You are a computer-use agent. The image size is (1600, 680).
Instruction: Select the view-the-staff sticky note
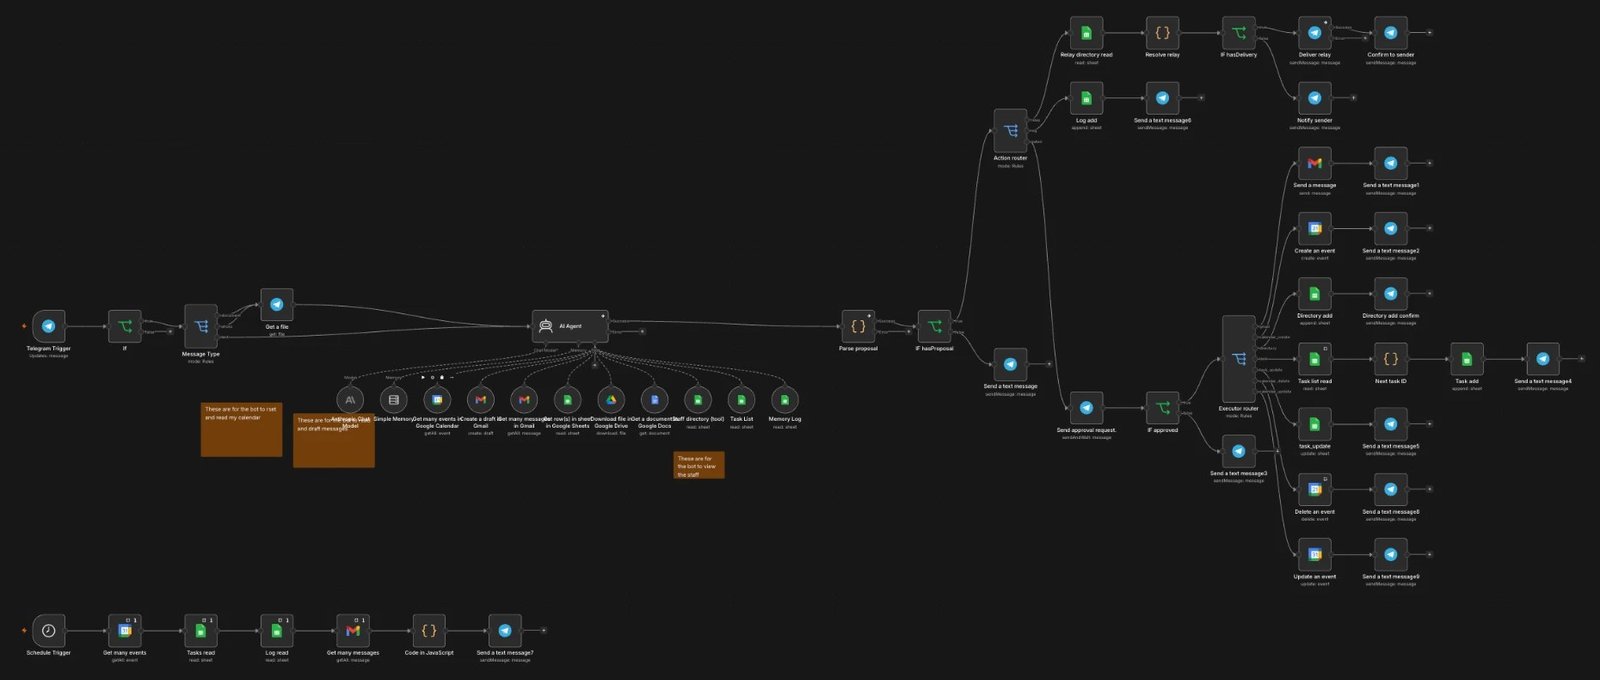tap(699, 465)
